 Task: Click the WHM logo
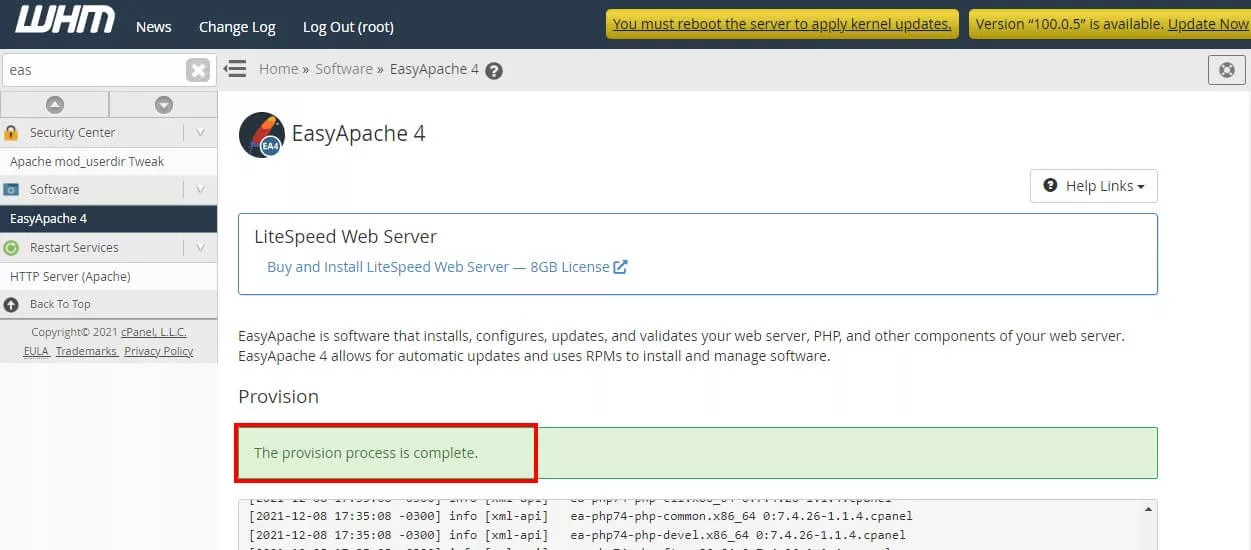65,20
